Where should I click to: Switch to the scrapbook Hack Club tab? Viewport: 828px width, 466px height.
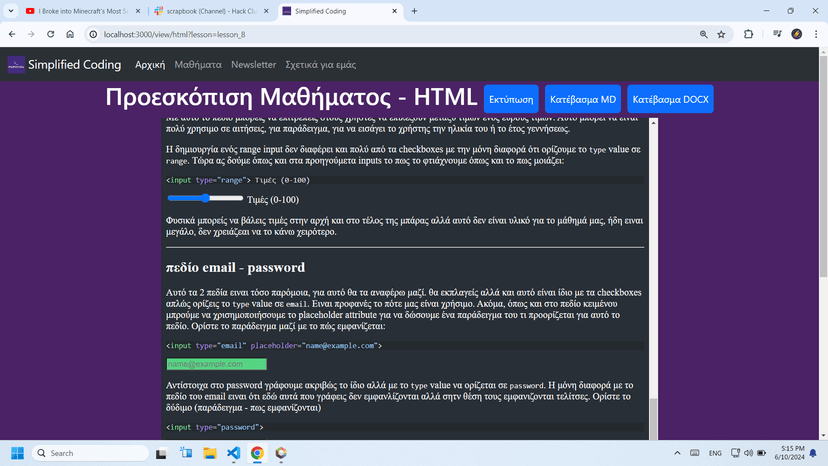[211, 11]
